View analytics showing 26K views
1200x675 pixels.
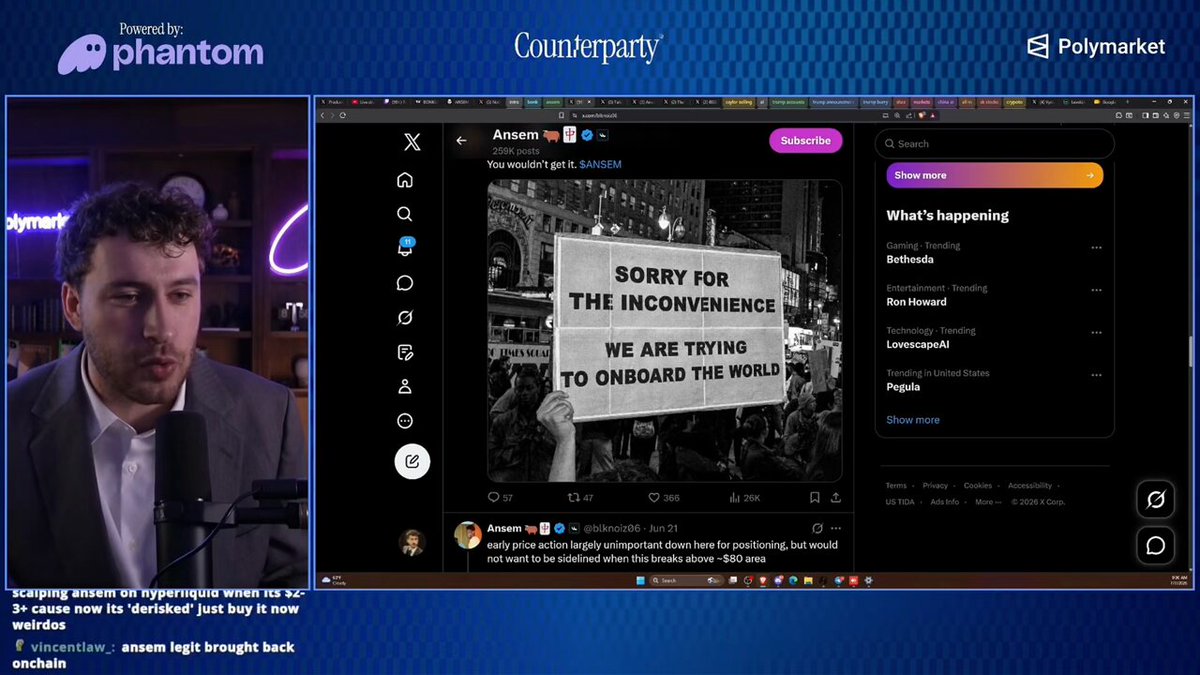(745, 497)
